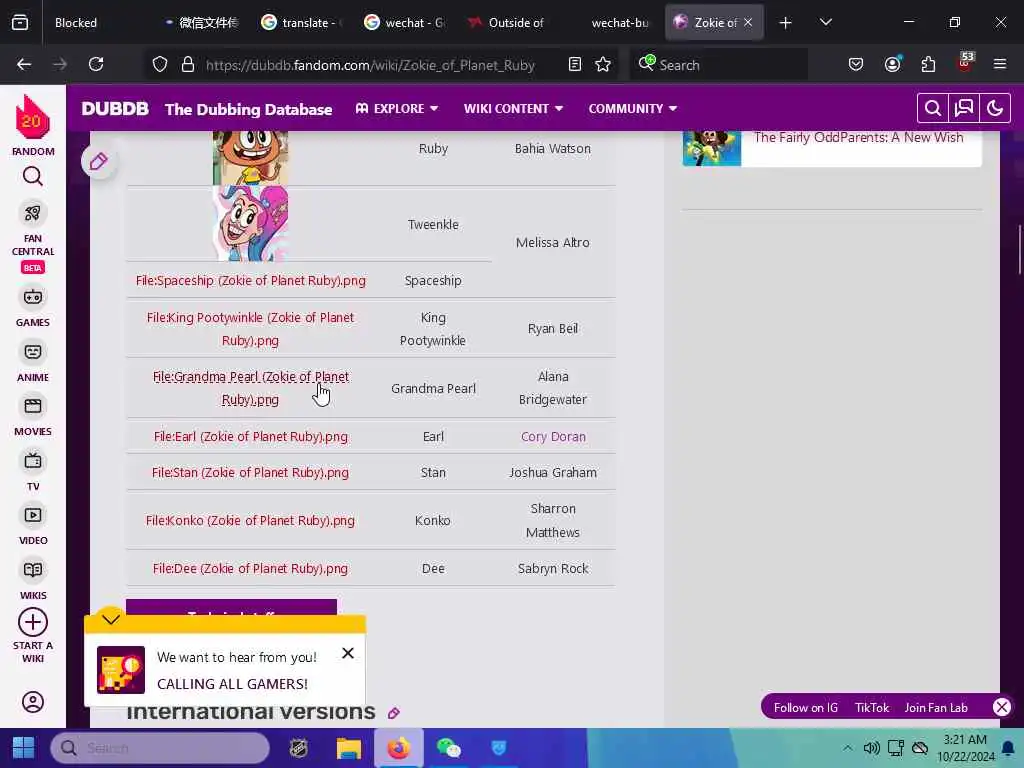Click Follow on IG link
Screen dimensions: 1024x768
coord(806,707)
